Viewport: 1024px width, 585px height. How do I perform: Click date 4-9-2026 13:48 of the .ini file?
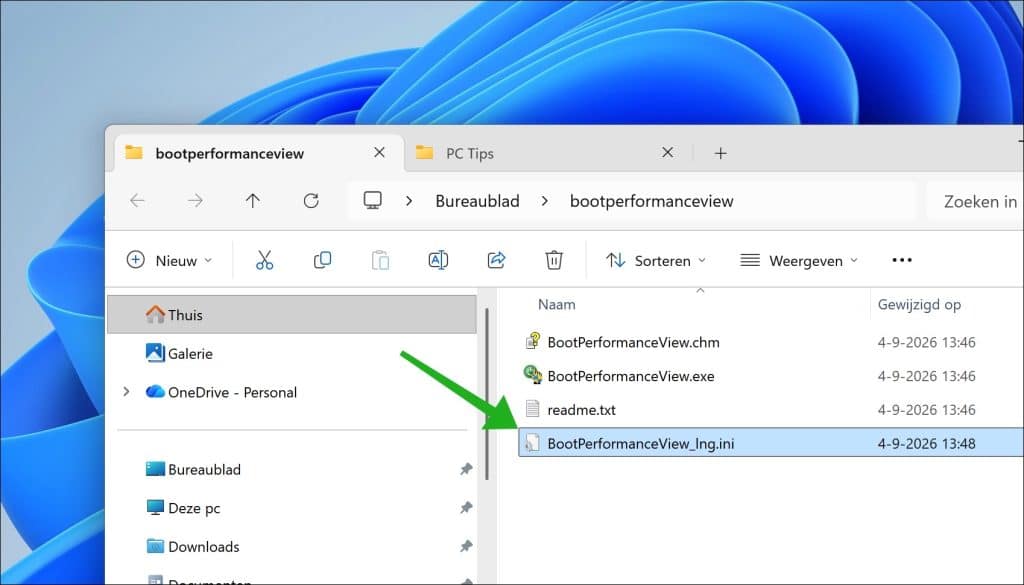click(926, 443)
